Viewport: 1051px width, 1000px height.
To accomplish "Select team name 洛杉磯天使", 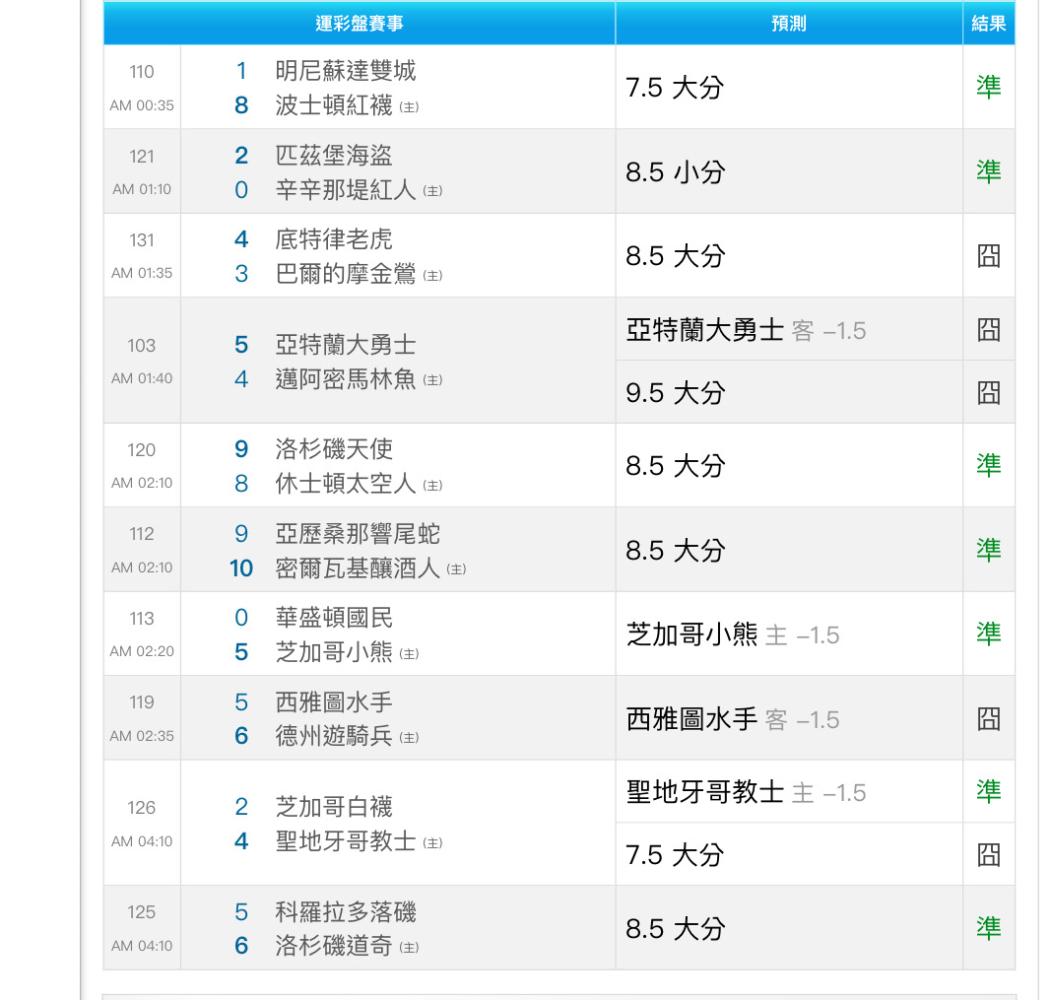I will [334, 448].
